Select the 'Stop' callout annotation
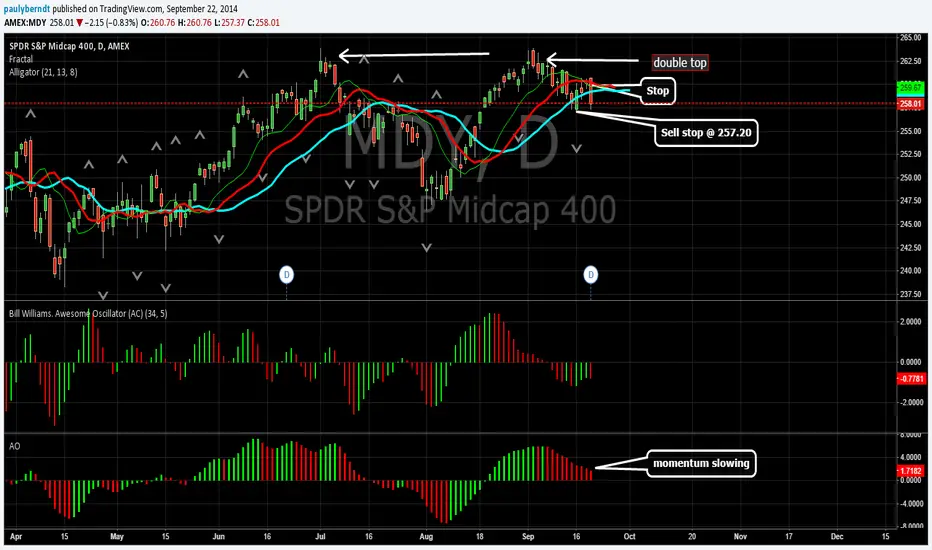The height and width of the screenshot is (550, 932). [657, 91]
